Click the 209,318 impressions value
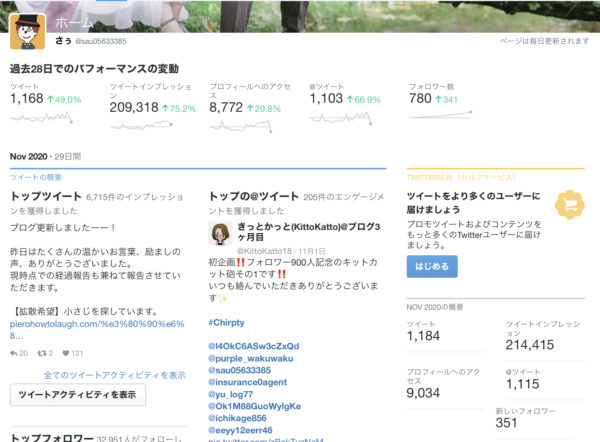The width and height of the screenshot is (600, 442). (x=134, y=108)
